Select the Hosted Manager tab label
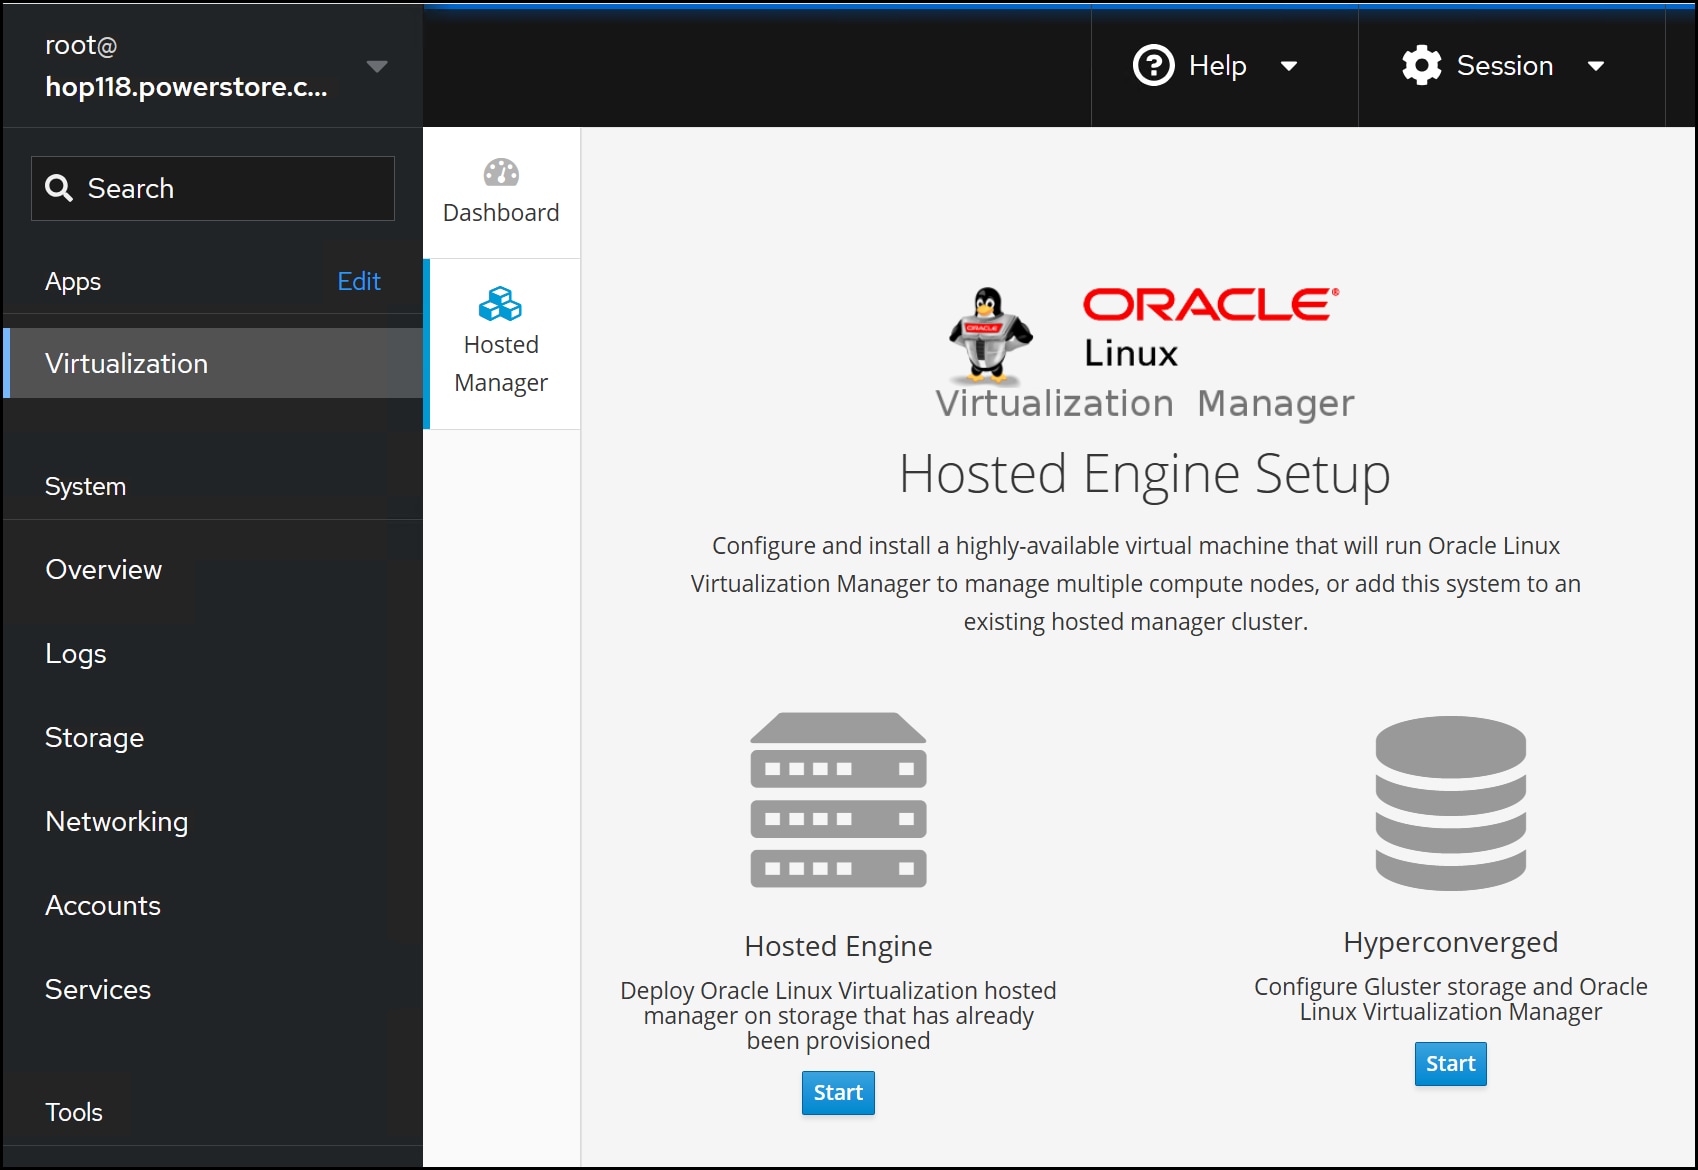Image resolution: width=1698 pixels, height=1170 pixels. [501, 364]
